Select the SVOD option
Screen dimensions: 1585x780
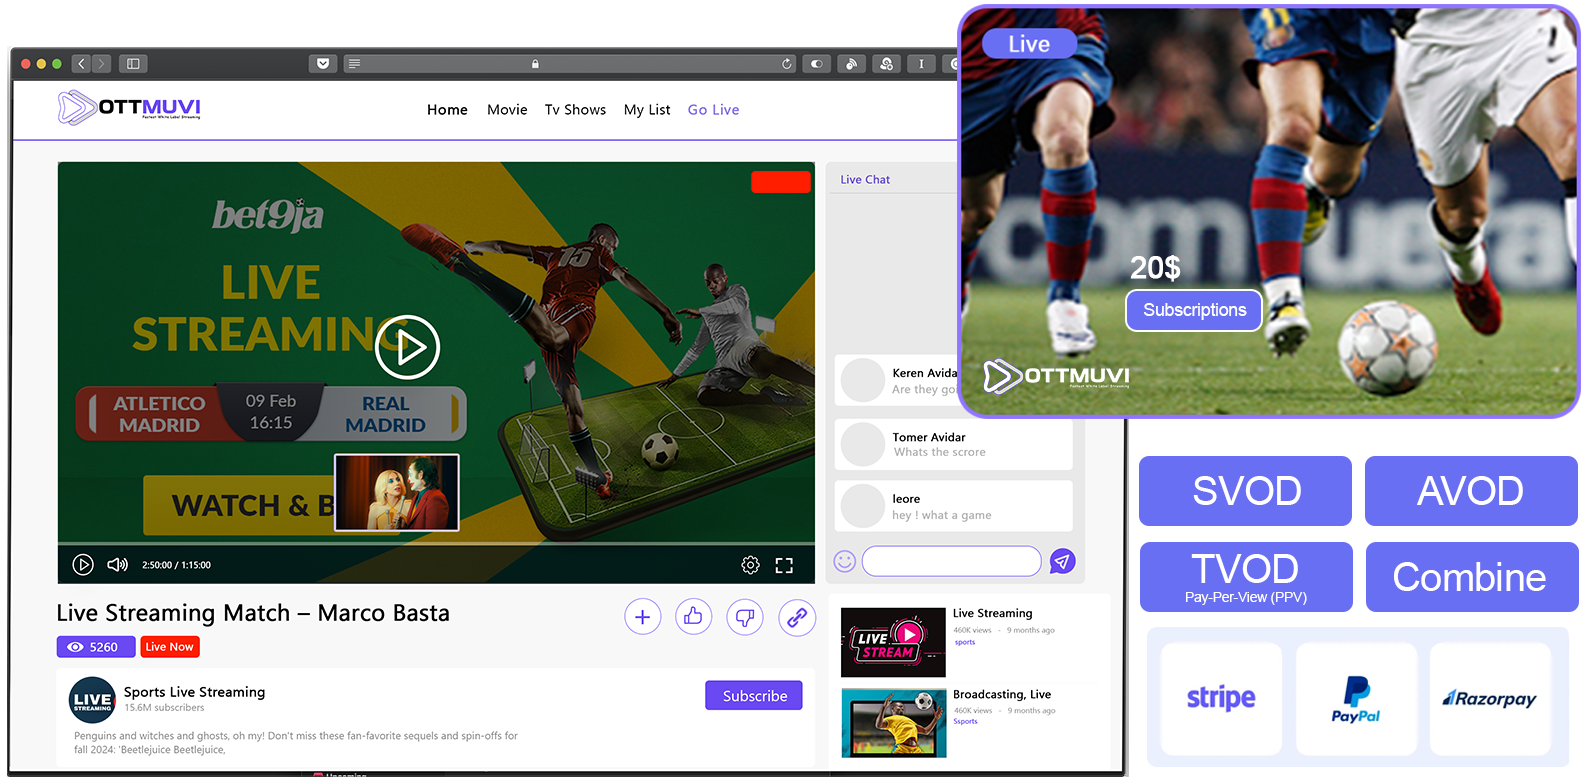coord(1246,491)
